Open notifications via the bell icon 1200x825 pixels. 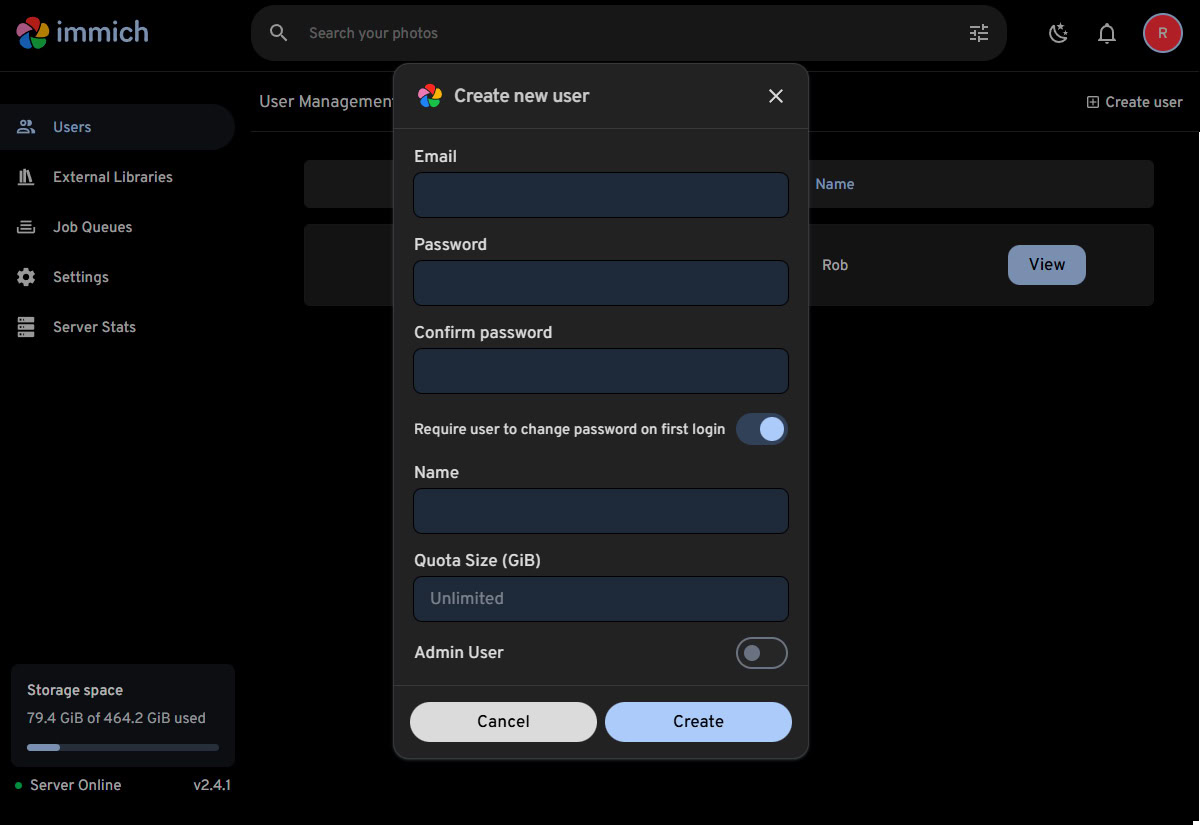1106,32
